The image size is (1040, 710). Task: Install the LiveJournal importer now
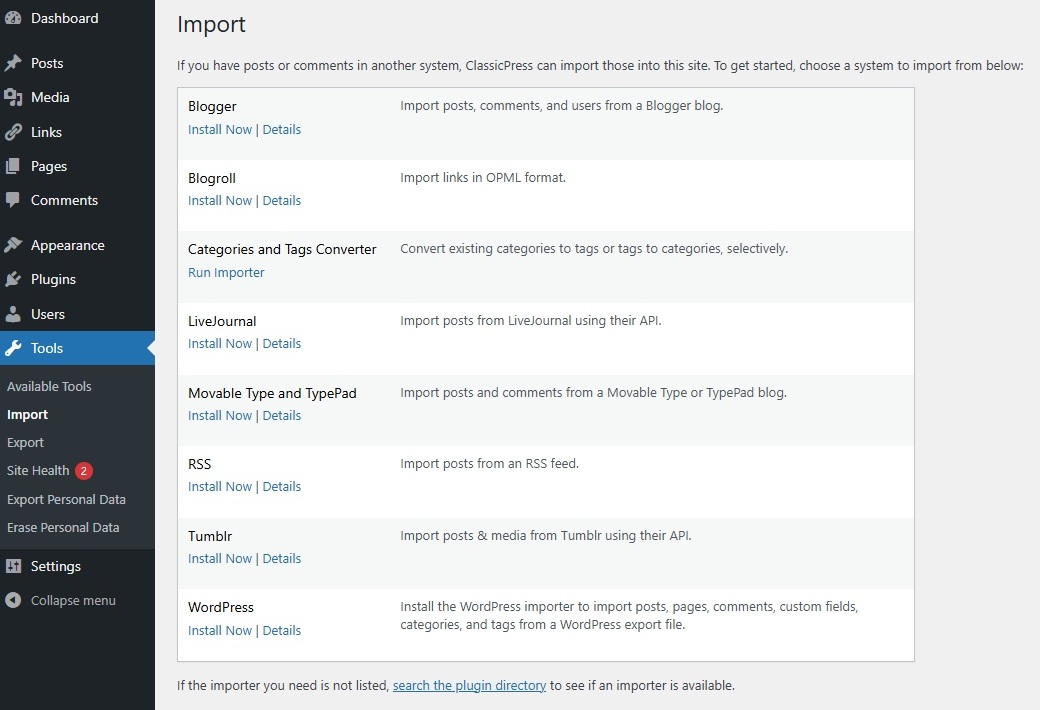(220, 344)
